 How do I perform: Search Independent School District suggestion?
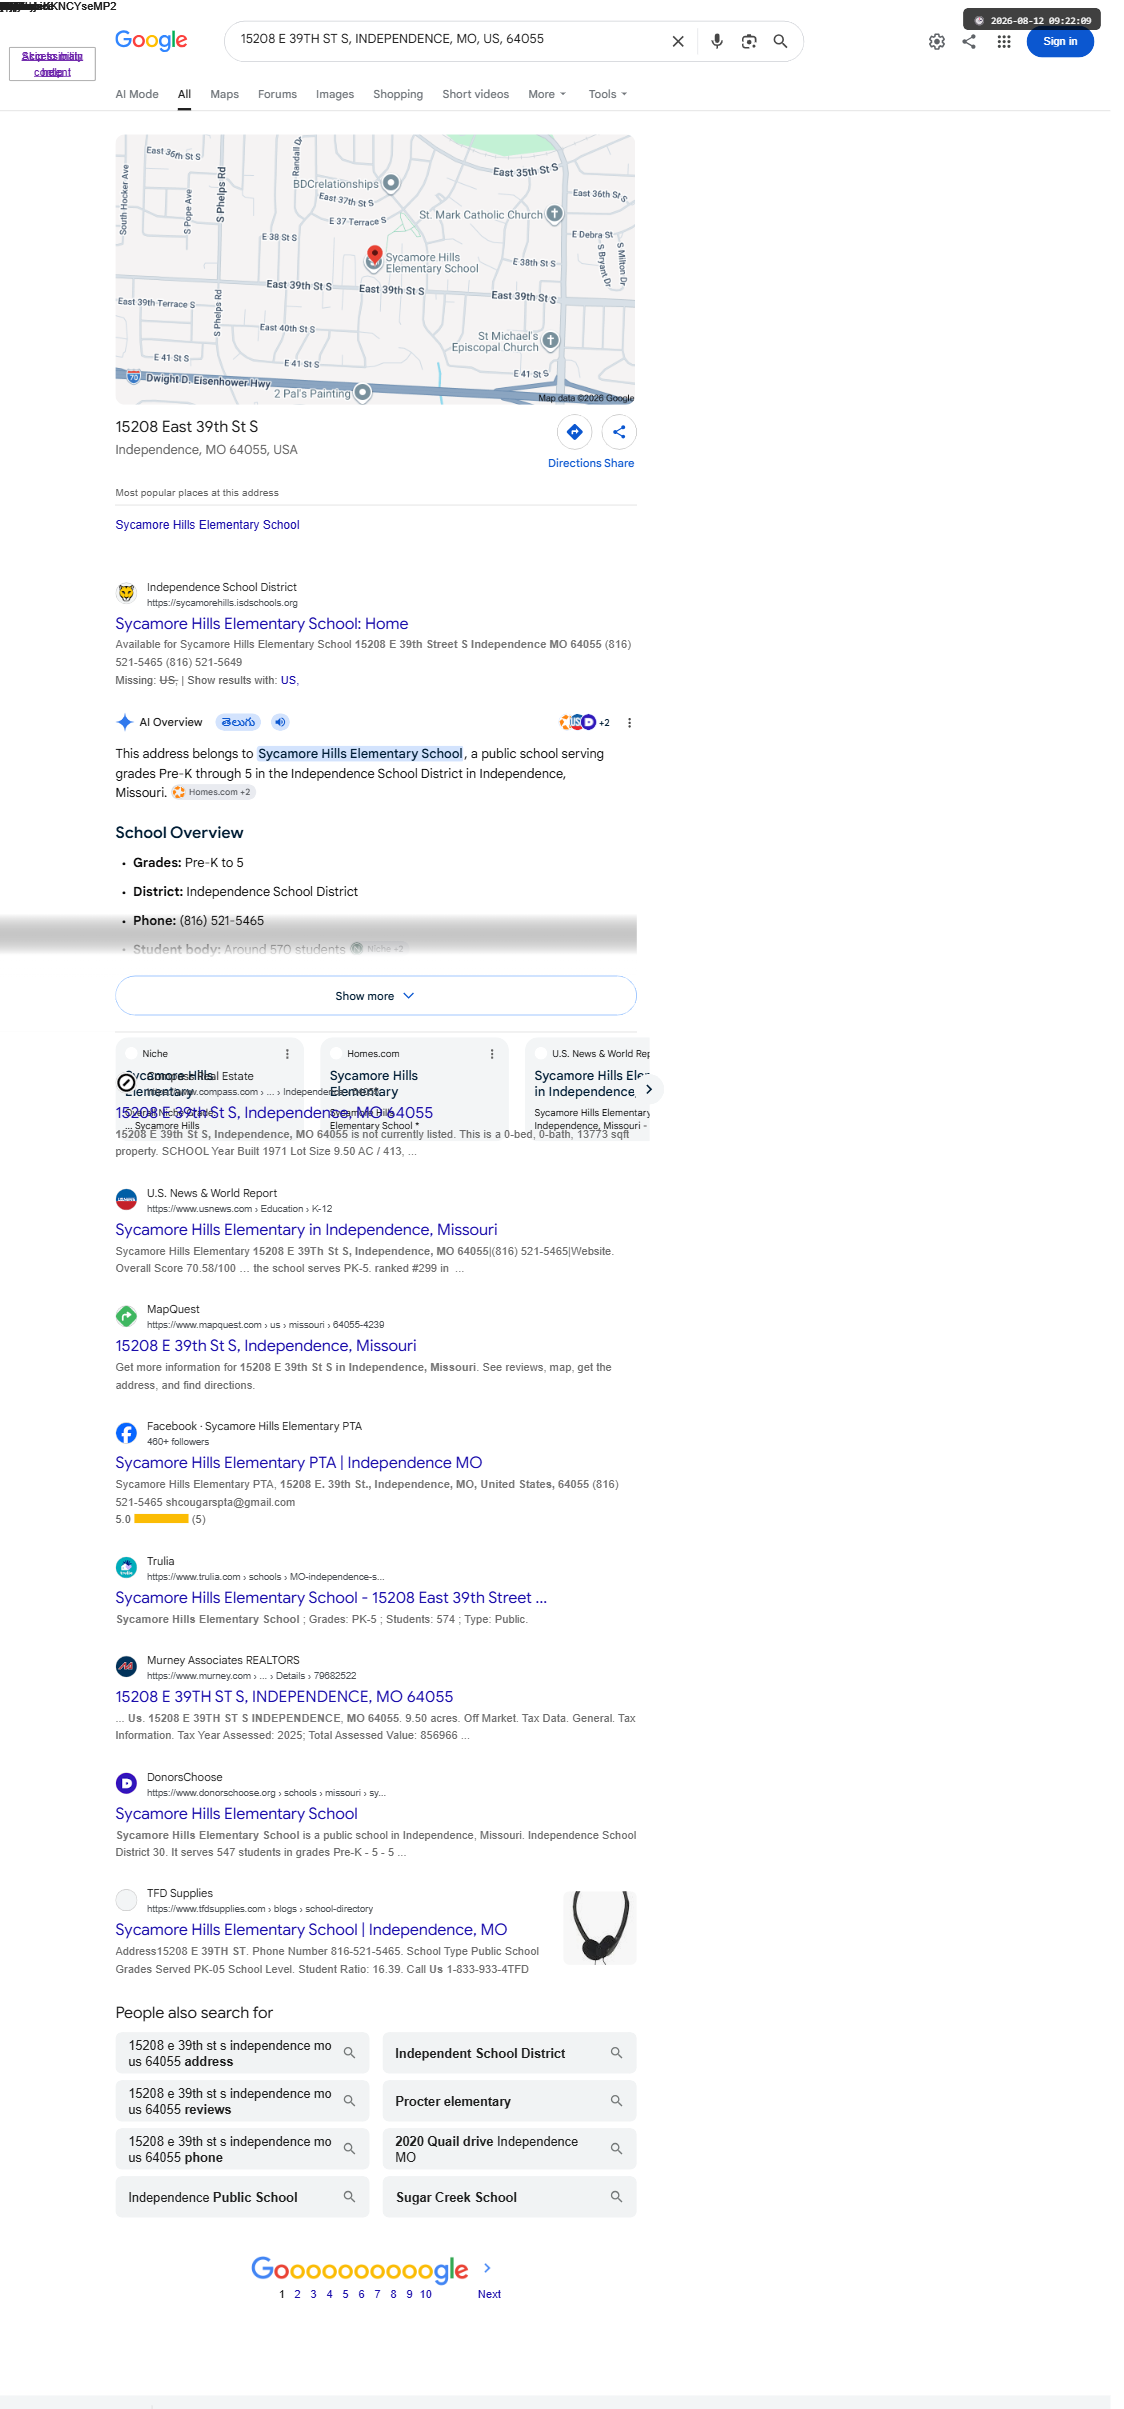[509, 2053]
